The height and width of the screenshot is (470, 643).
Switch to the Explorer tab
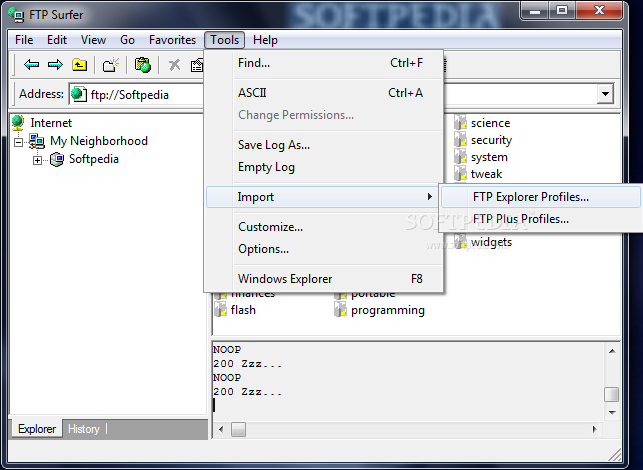[x=37, y=429]
